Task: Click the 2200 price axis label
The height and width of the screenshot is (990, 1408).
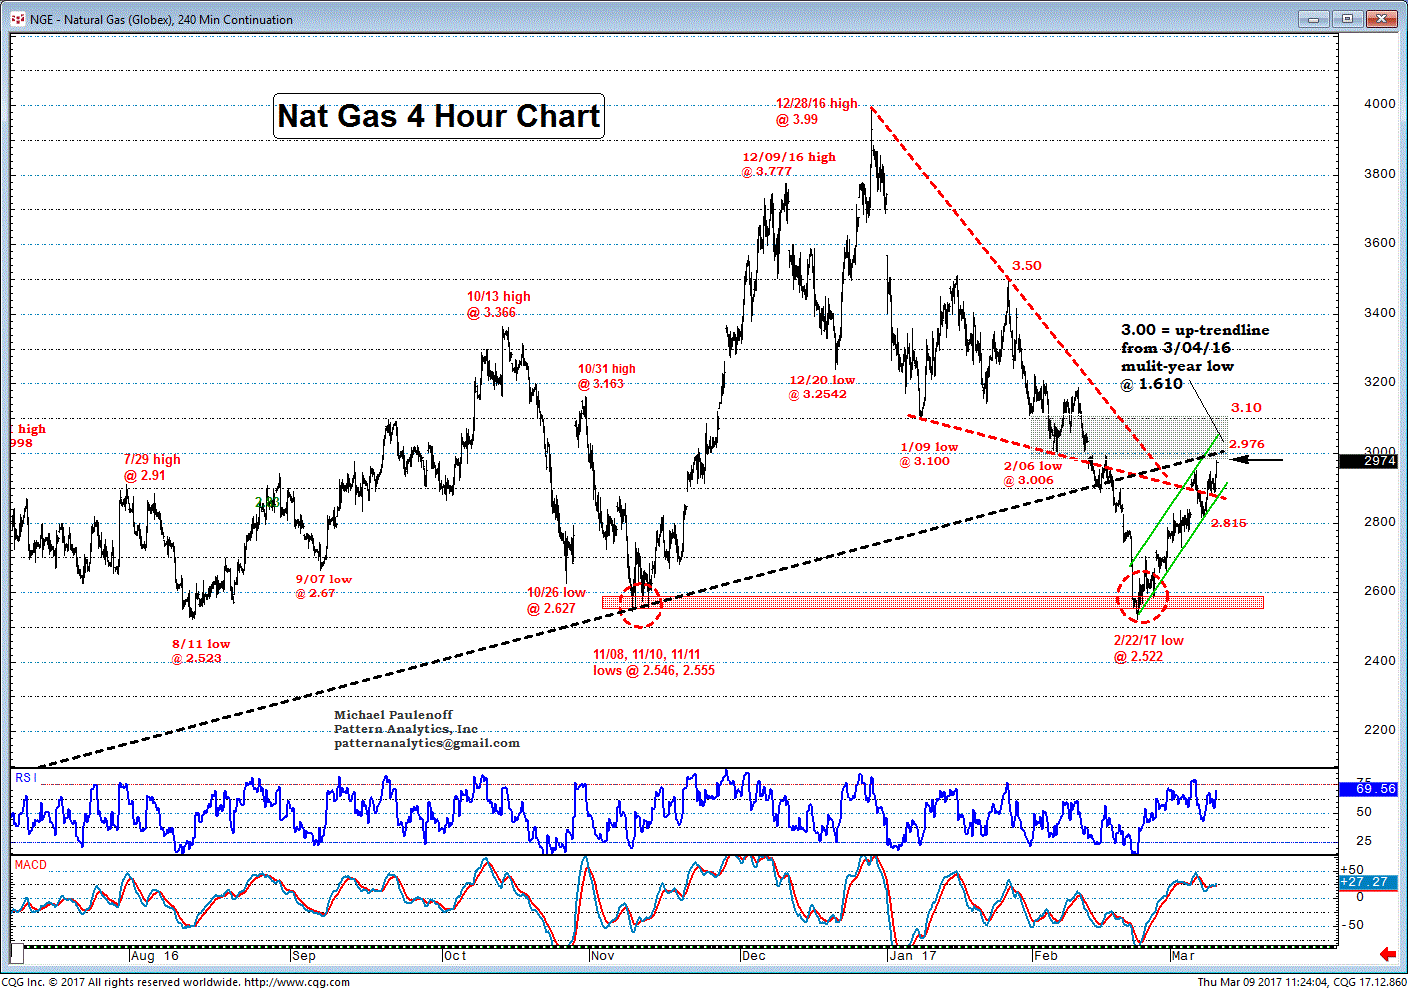Action: pyautogui.click(x=1379, y=730)
